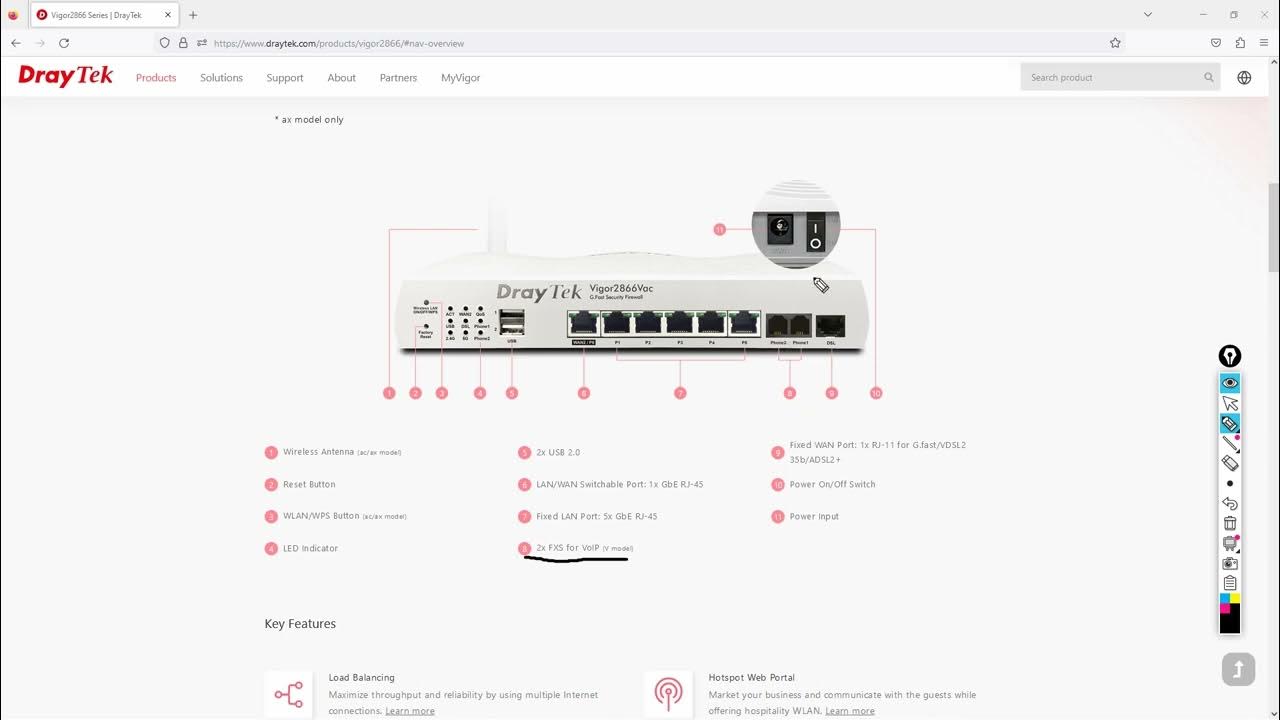Click the undo arrow in annotation bar

pyautogui.click(x=1230, y=503)
